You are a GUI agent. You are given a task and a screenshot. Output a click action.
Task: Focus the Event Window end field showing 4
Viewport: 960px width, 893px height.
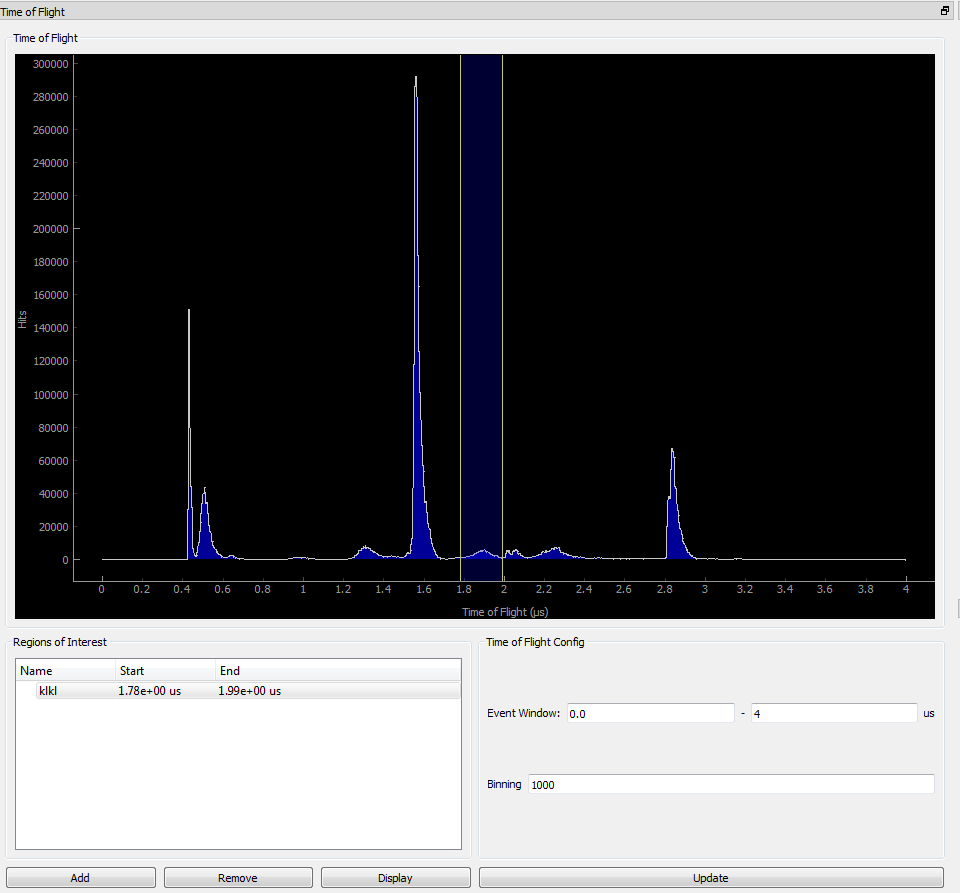[x=833, y=713]
